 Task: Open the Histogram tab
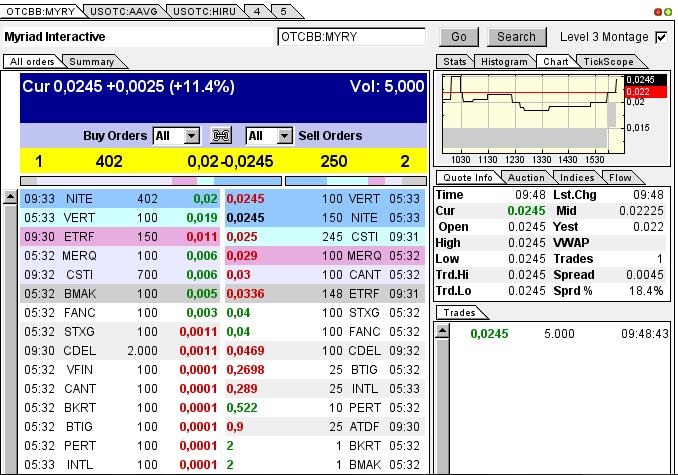[x=504, y=62]
